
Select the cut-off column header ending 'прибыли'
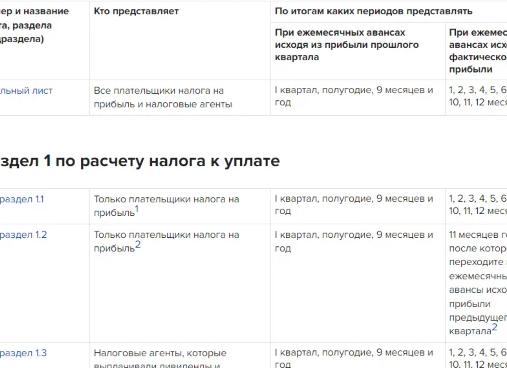pyautogui.click(x=478, y=51)
